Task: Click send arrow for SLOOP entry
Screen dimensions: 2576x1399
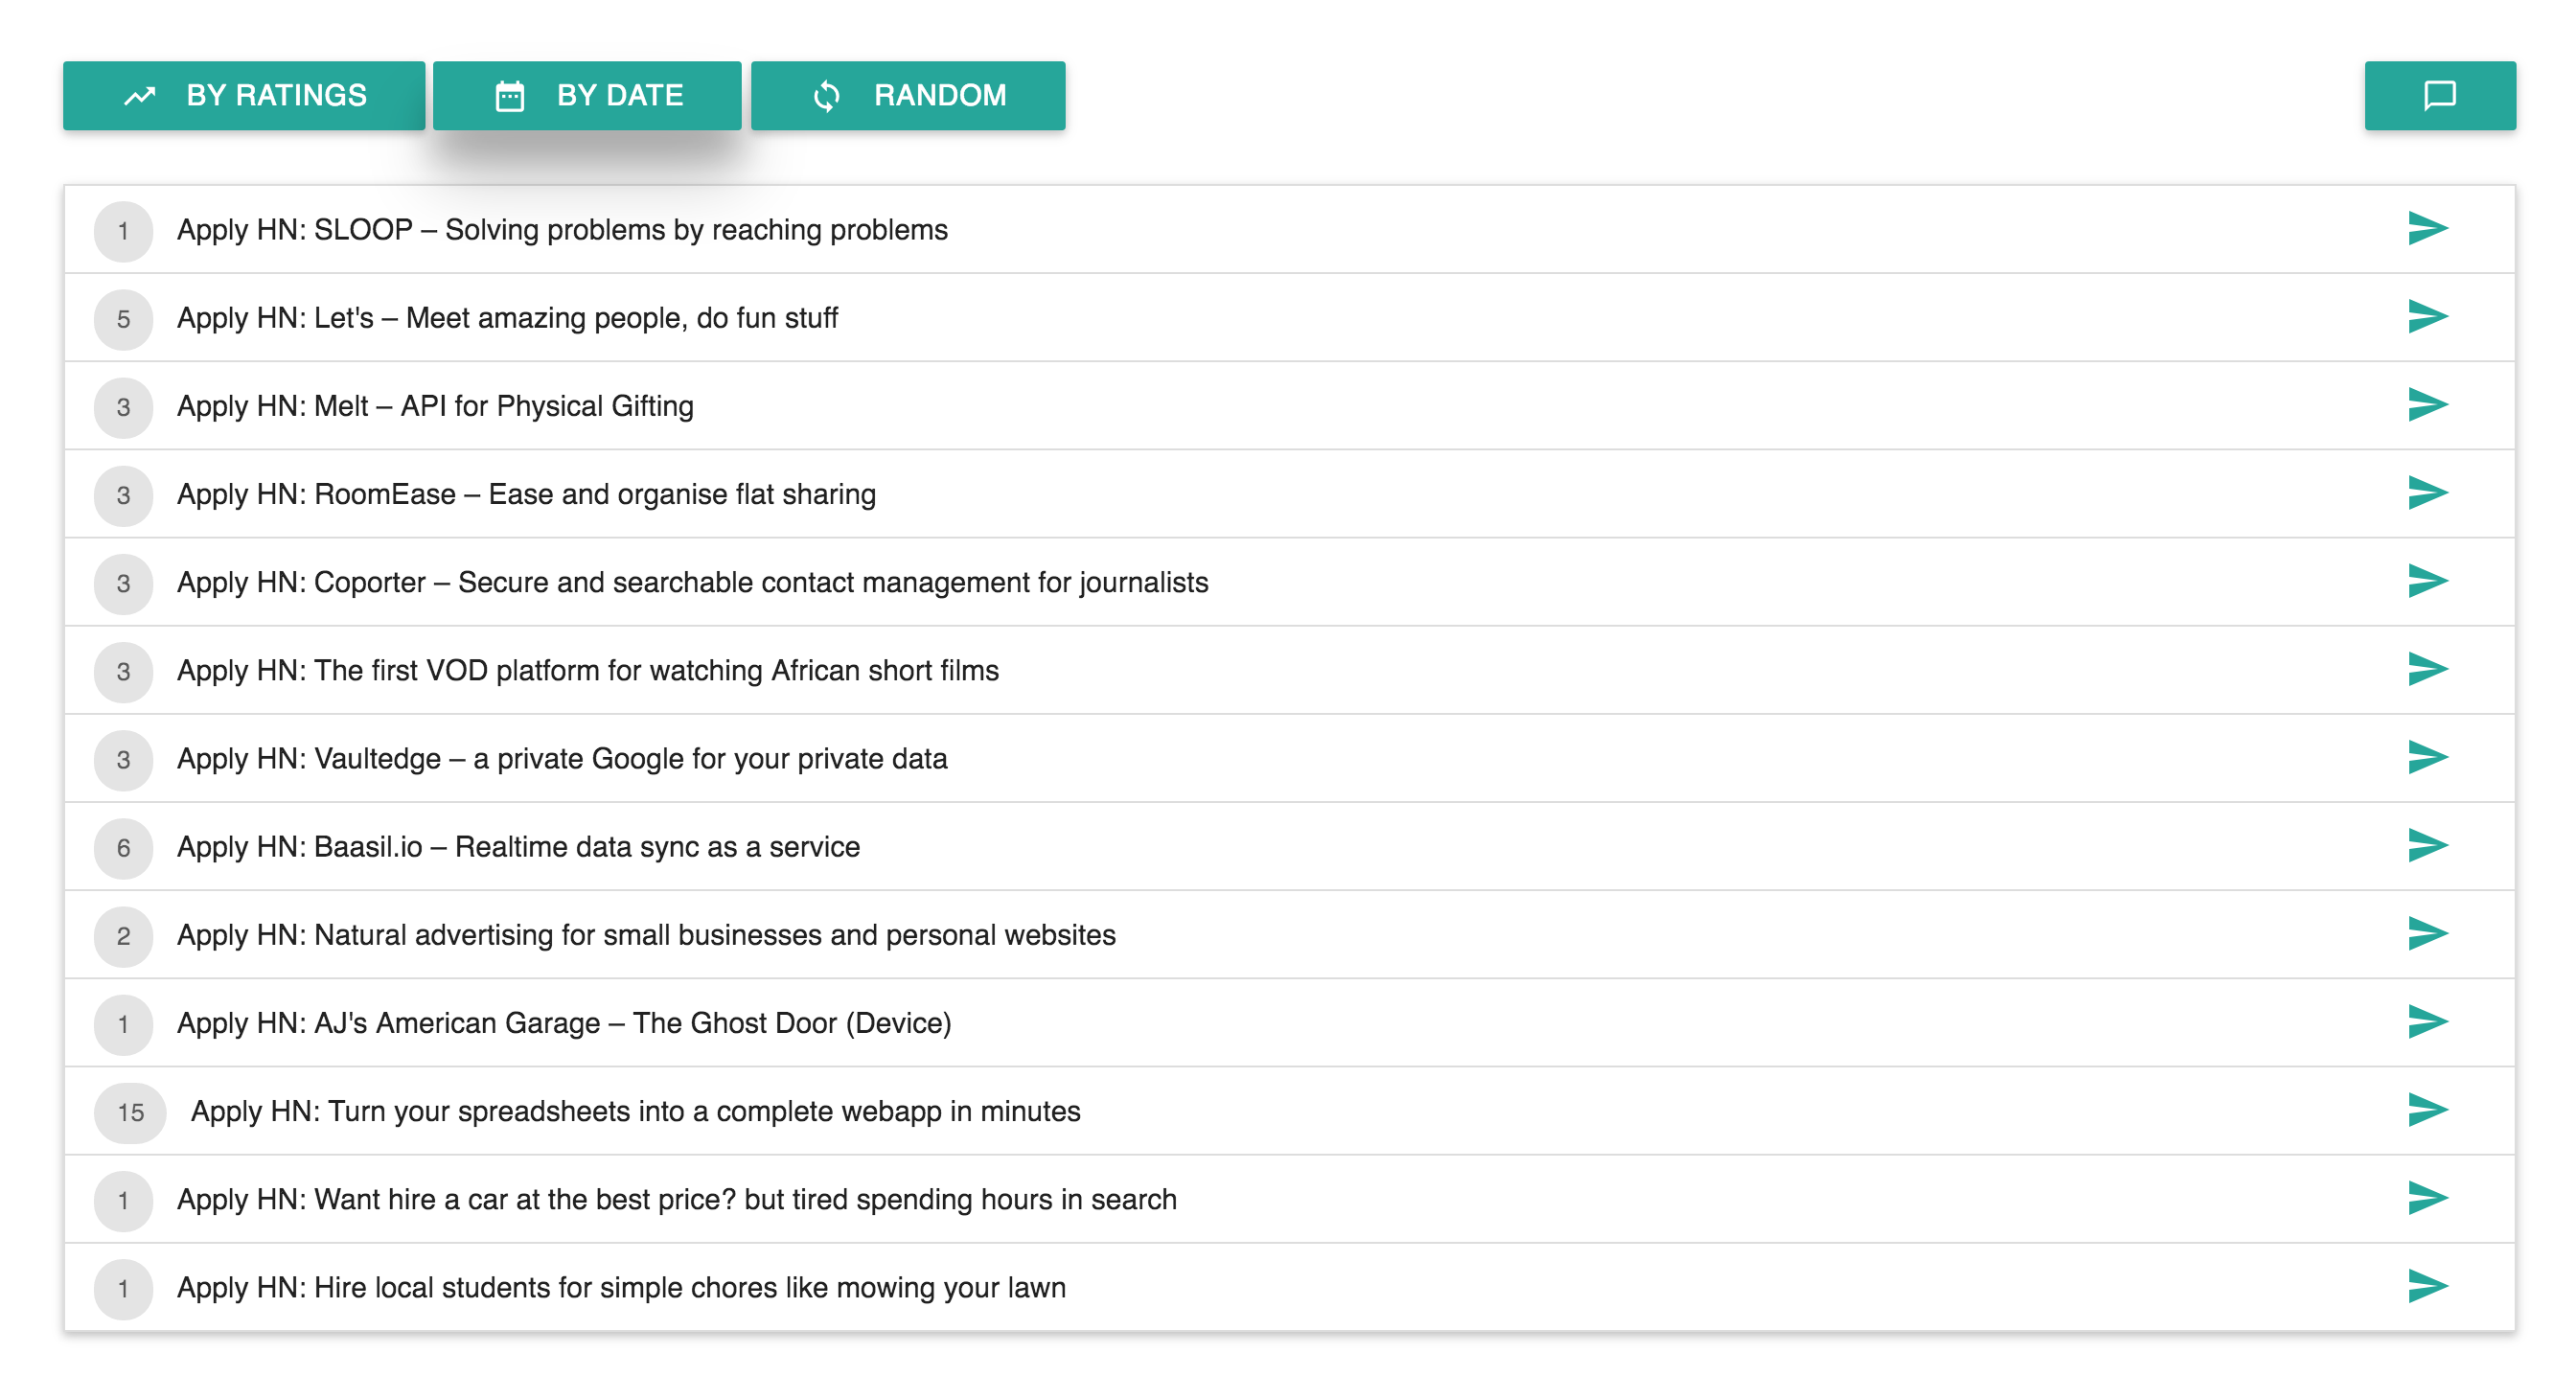Action: 2426,229
